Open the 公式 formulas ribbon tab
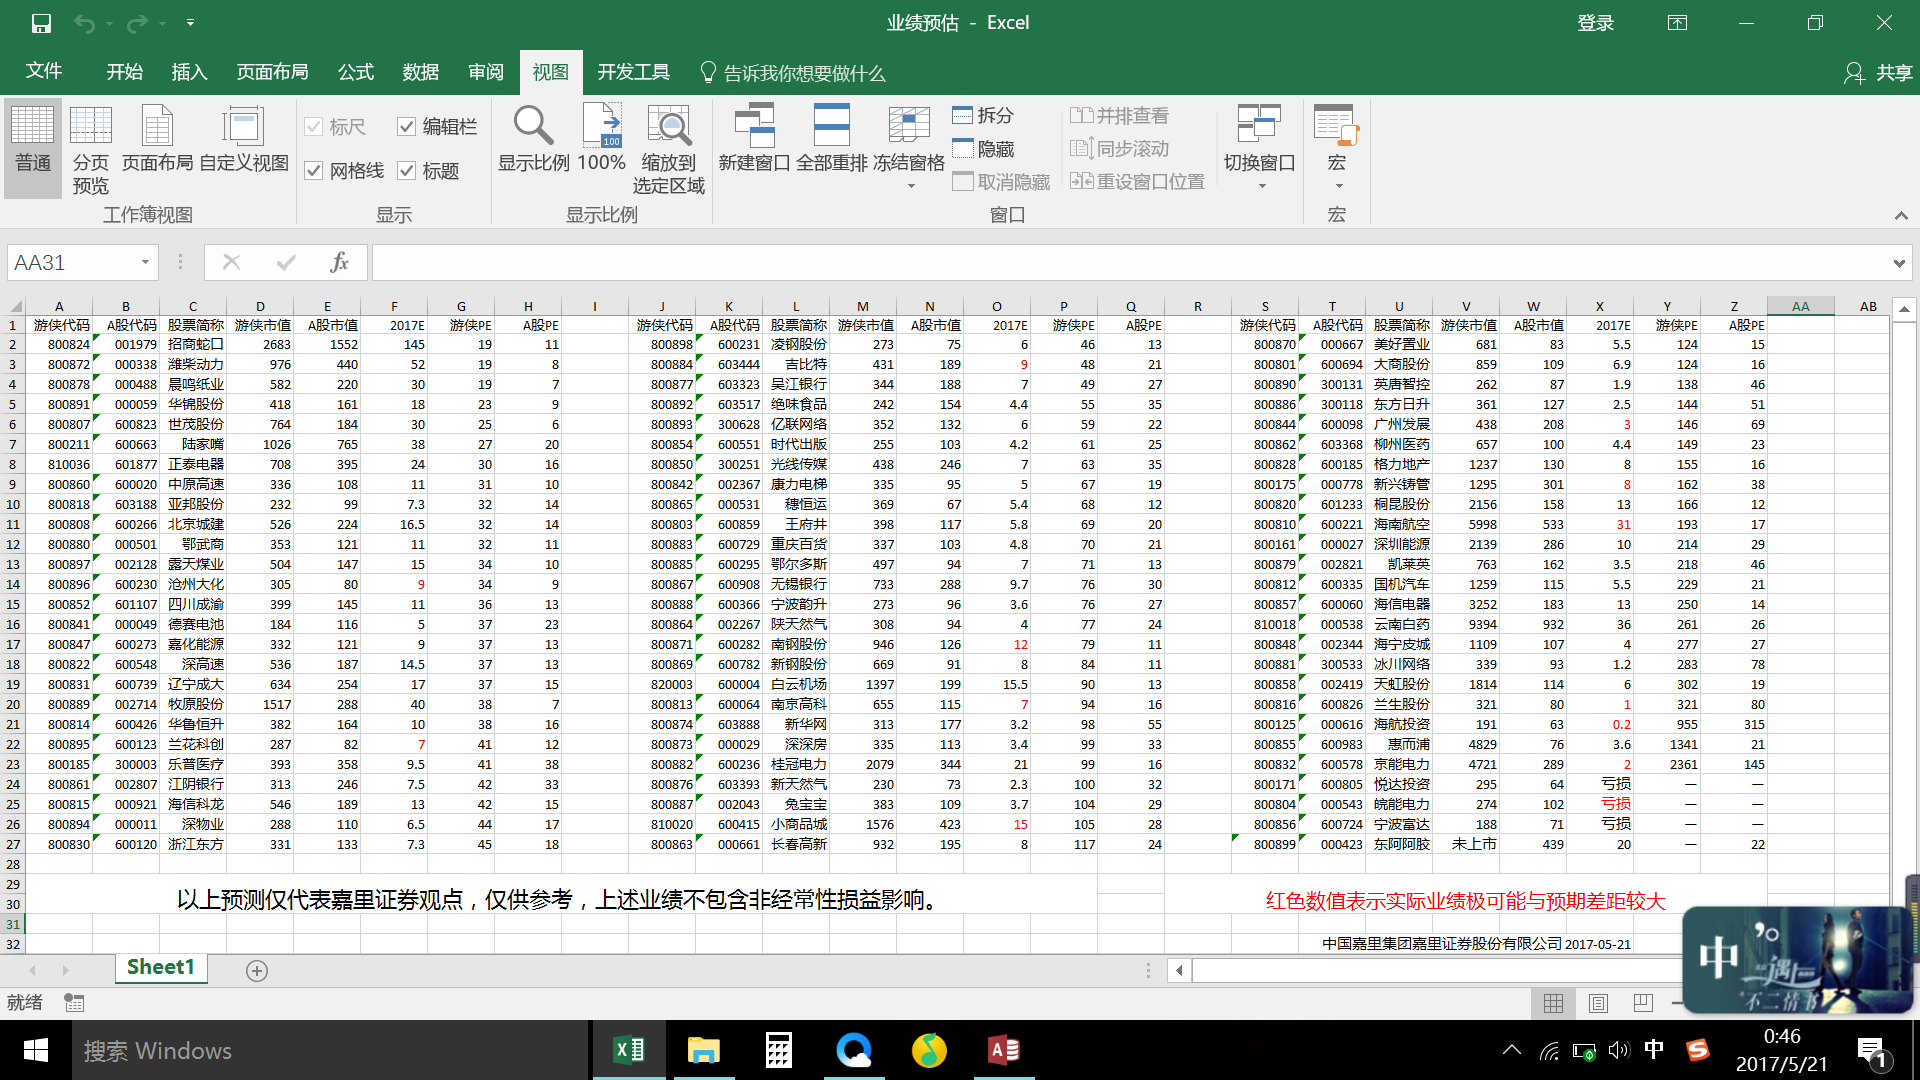Viewport: 1920px width, 1080px height. pyautogui.click(x=355, y=72)
